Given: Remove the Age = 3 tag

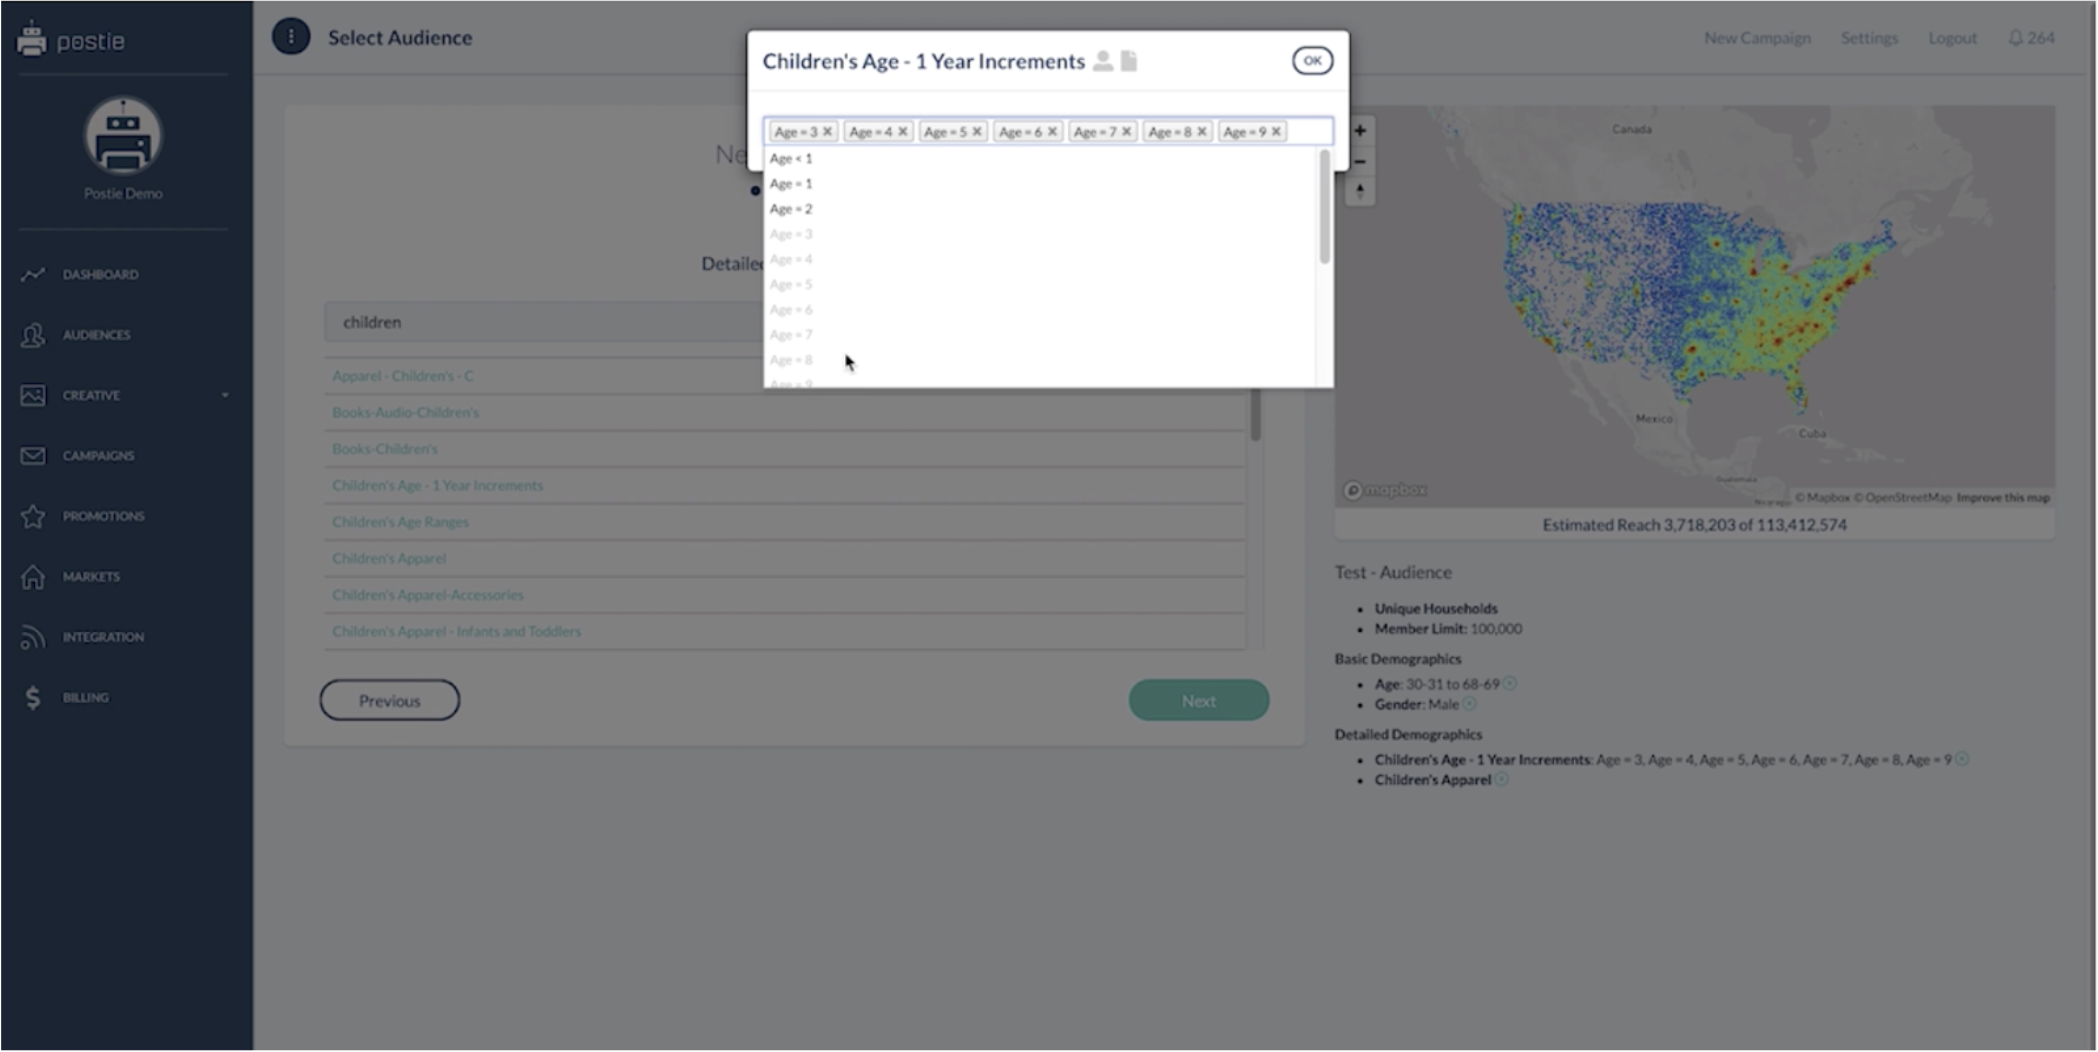Looking at the screenshot, I should 827,132.
